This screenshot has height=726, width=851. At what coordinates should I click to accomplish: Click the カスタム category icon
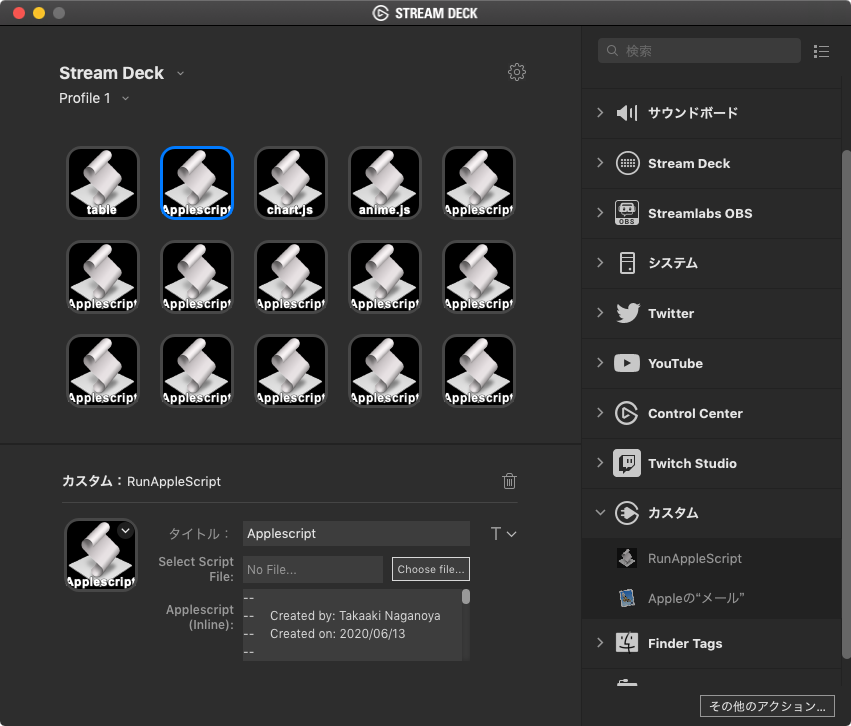point(627,513)
